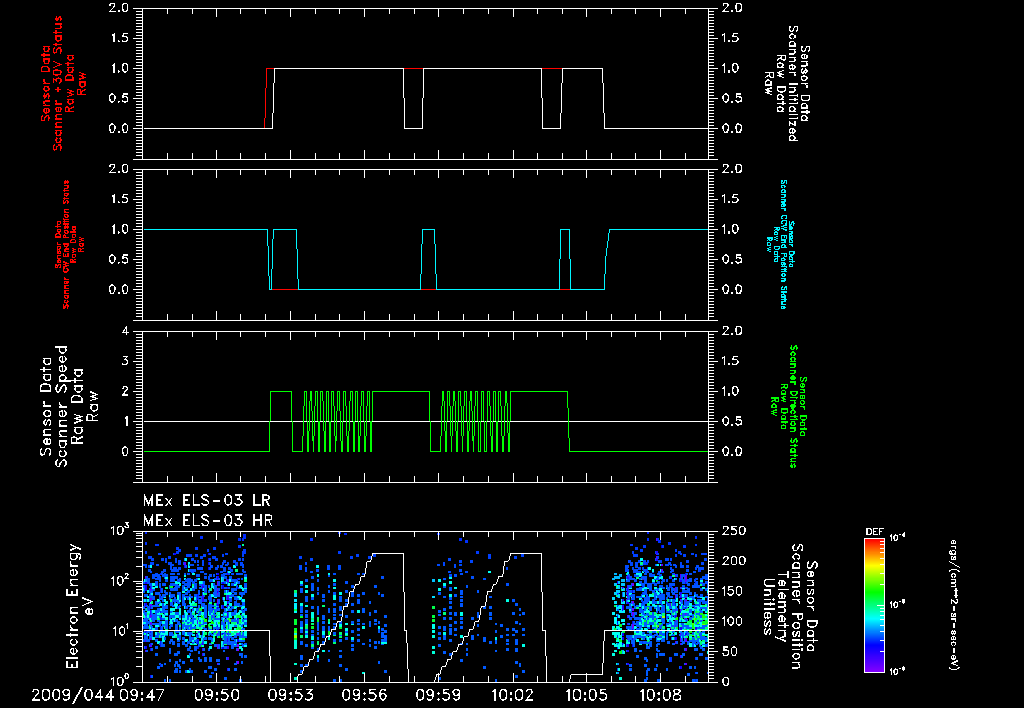This screenshot has width=1024, height=708.
Task: Click the '10:08' time axis label
Action: coord(660,695)
